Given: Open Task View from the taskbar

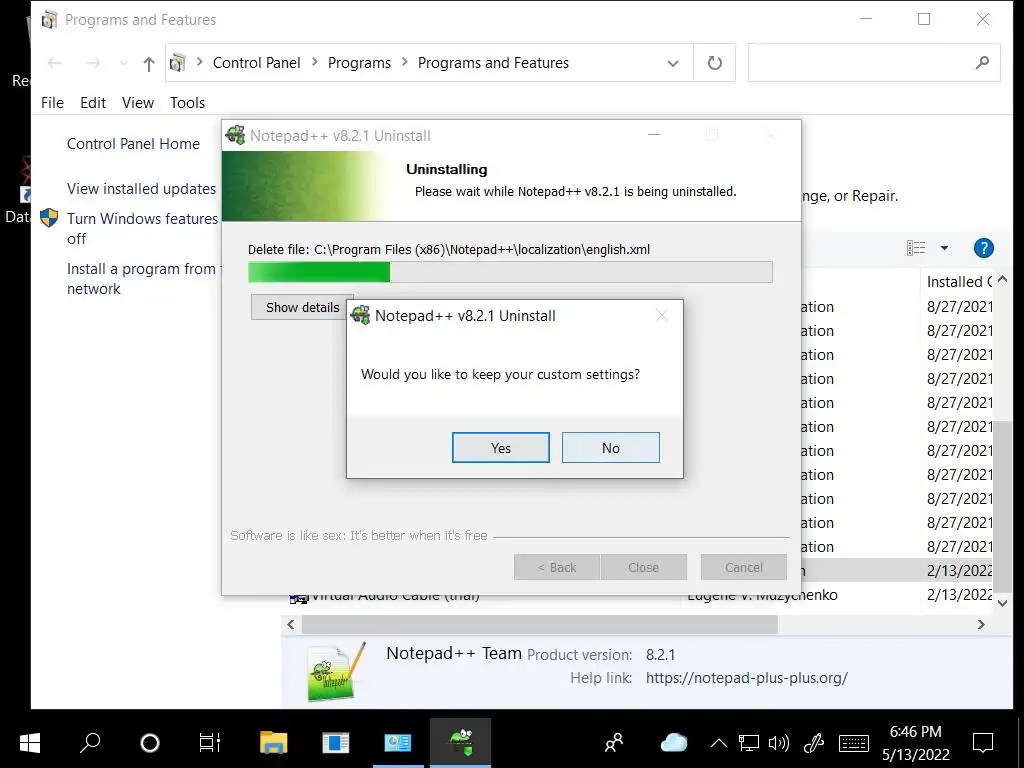Looking at the screenshot, I should [x=210, y=743].
